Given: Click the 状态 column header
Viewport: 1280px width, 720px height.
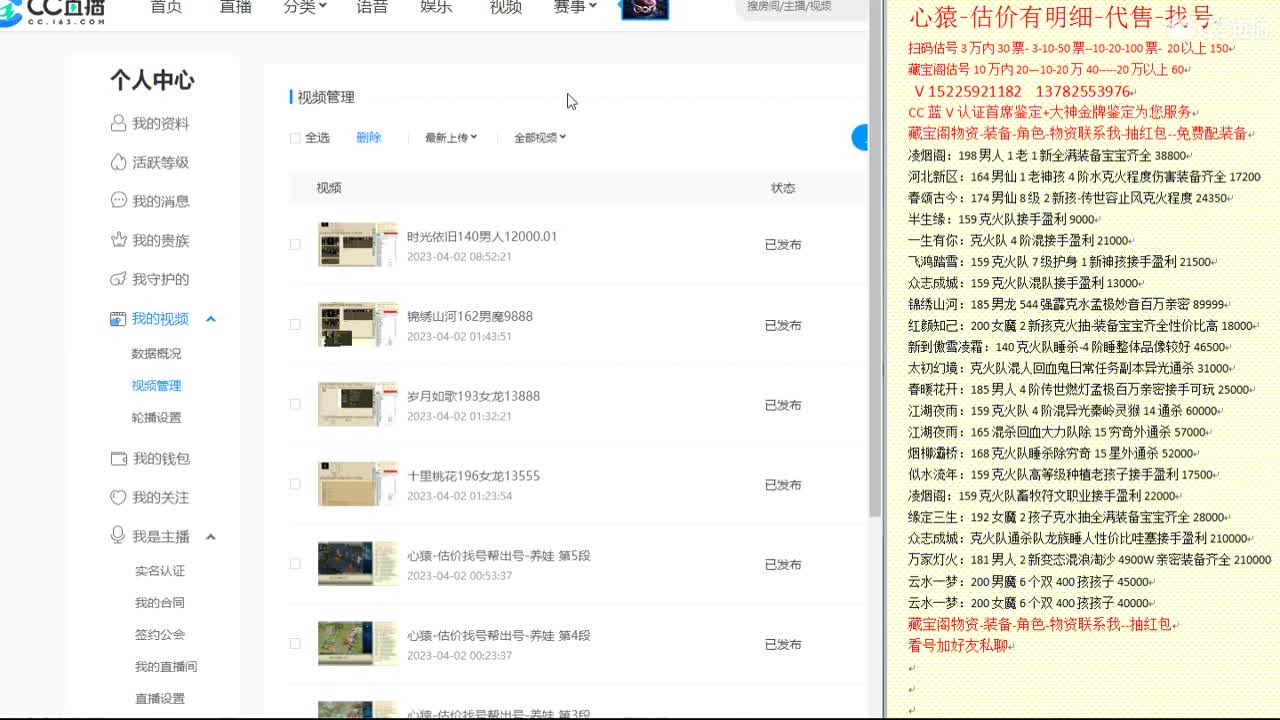Looking at the screenshot, I should coord(783,188).
